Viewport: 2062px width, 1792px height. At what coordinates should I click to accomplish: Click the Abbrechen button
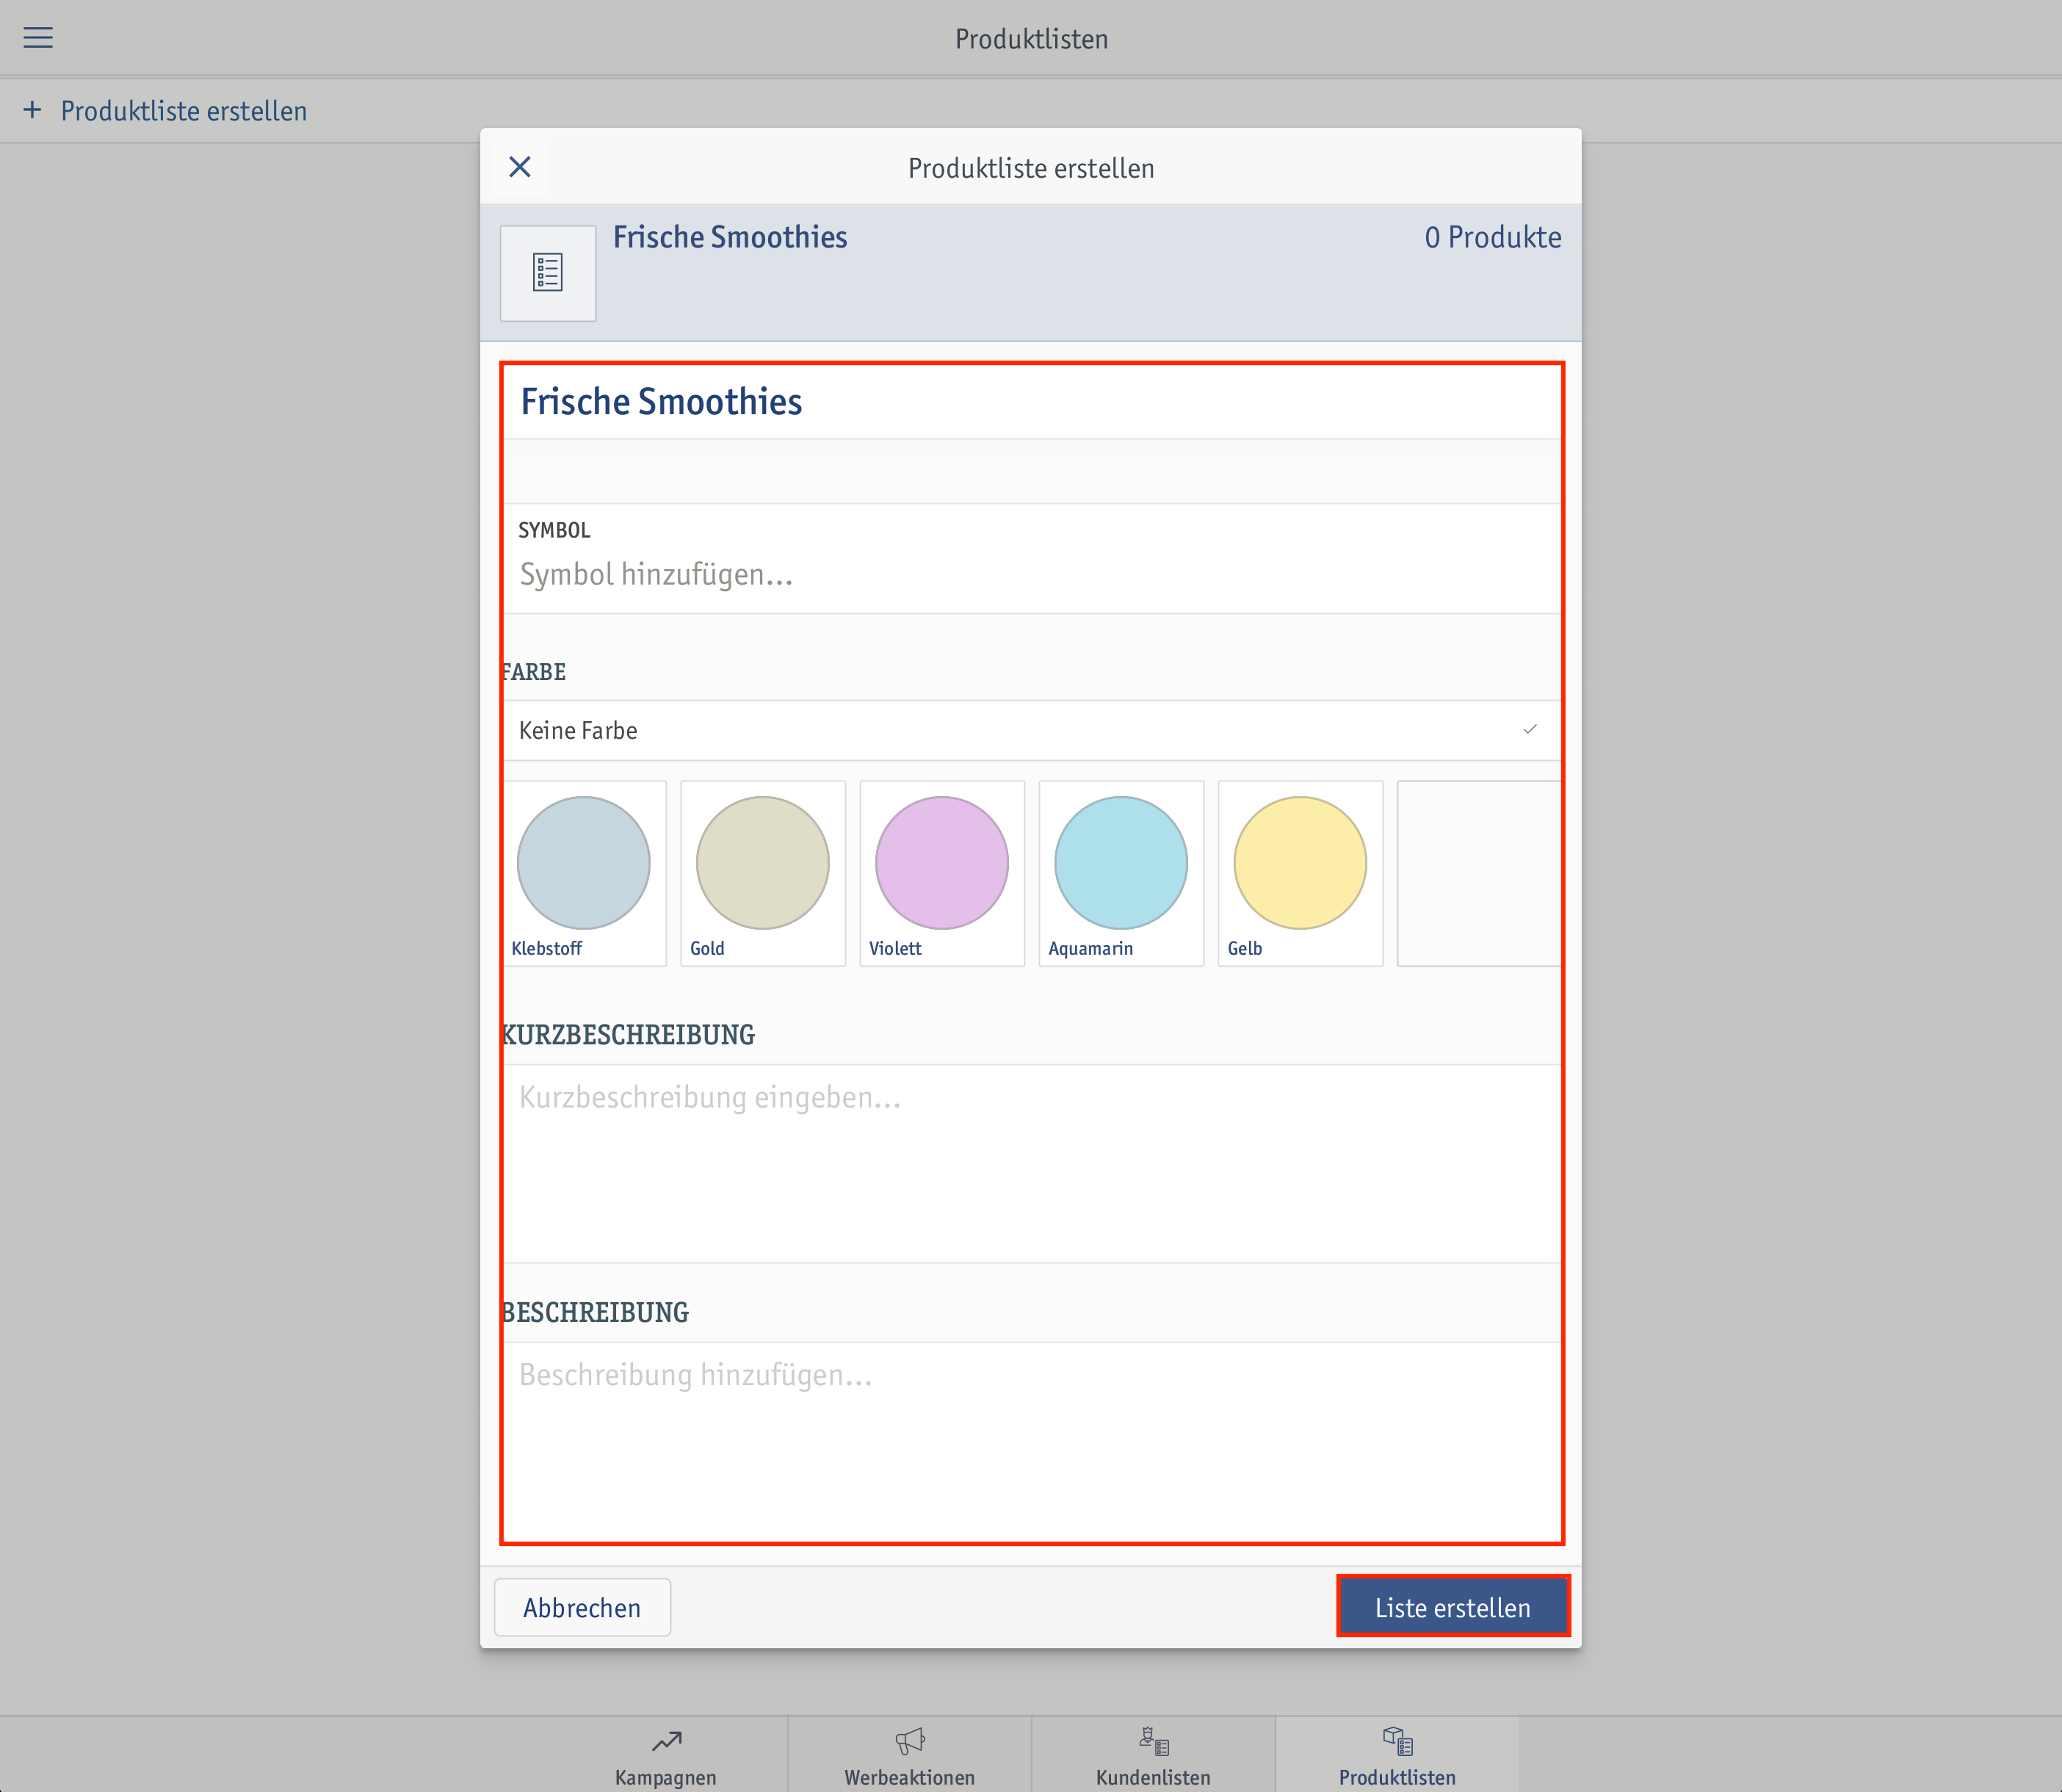582,1607
